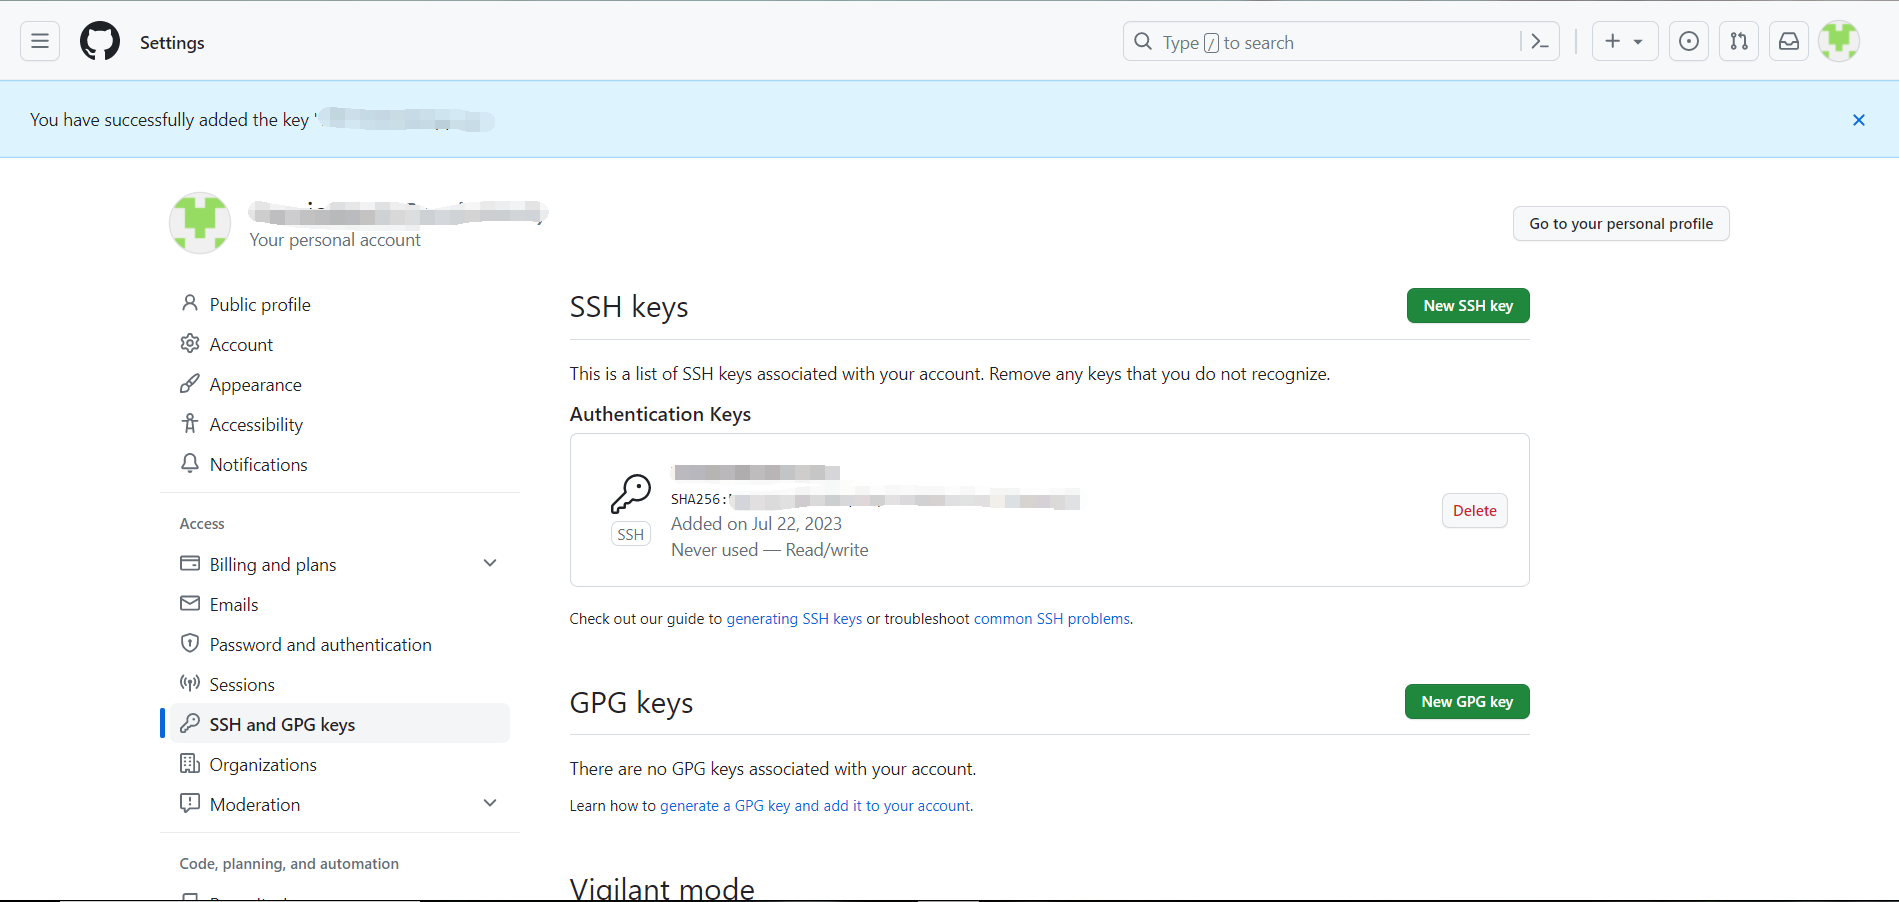Viewport: 1899px width, 902px height.
Task: Expand the Moderation section
Action: [x=490, y=804]
